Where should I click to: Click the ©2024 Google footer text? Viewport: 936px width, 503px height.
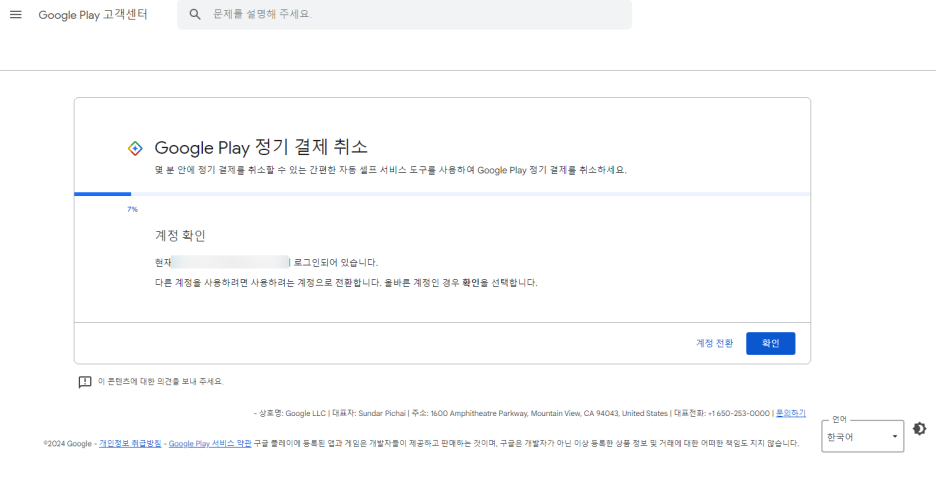coord(67,443)
